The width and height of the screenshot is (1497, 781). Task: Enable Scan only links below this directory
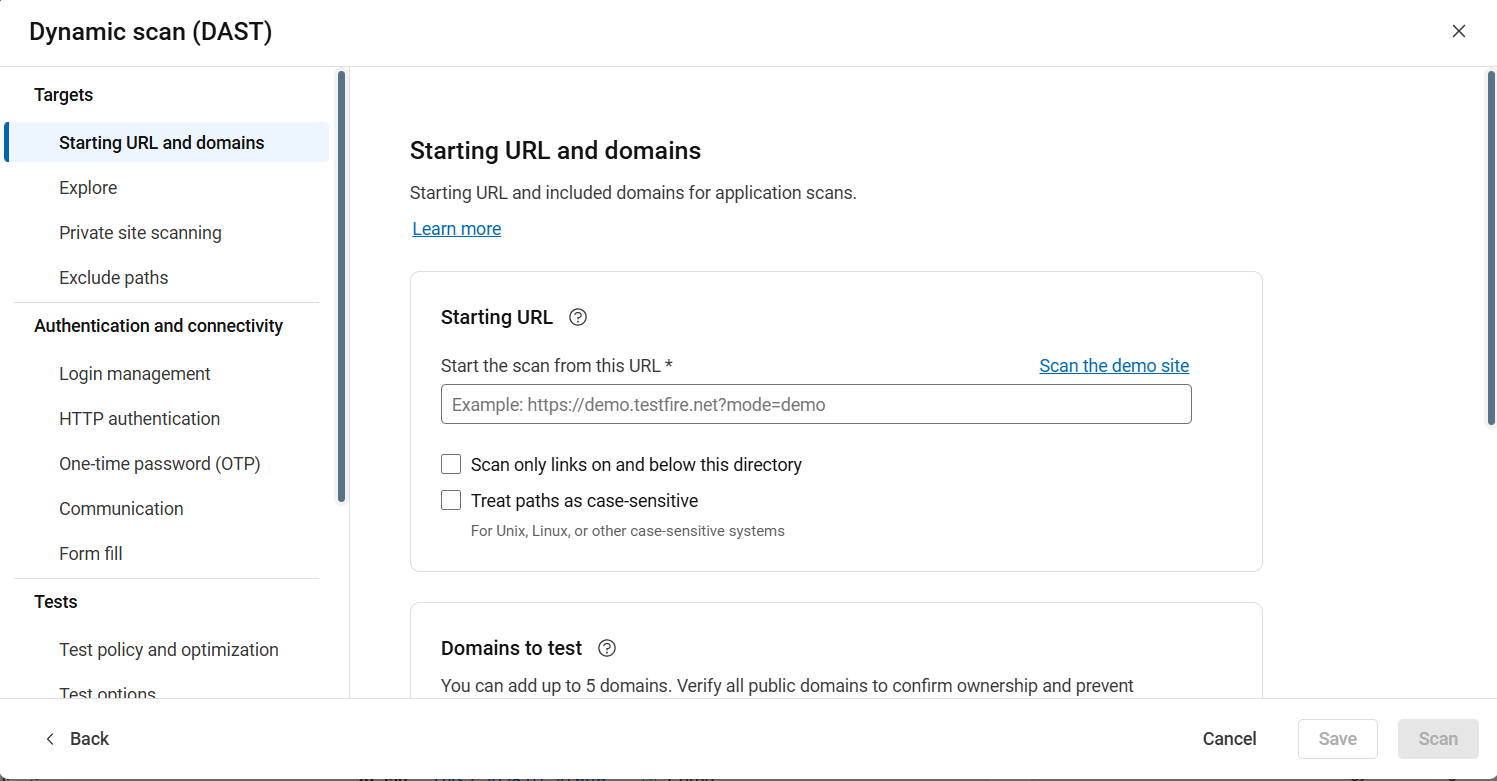[x=451, y=464]
